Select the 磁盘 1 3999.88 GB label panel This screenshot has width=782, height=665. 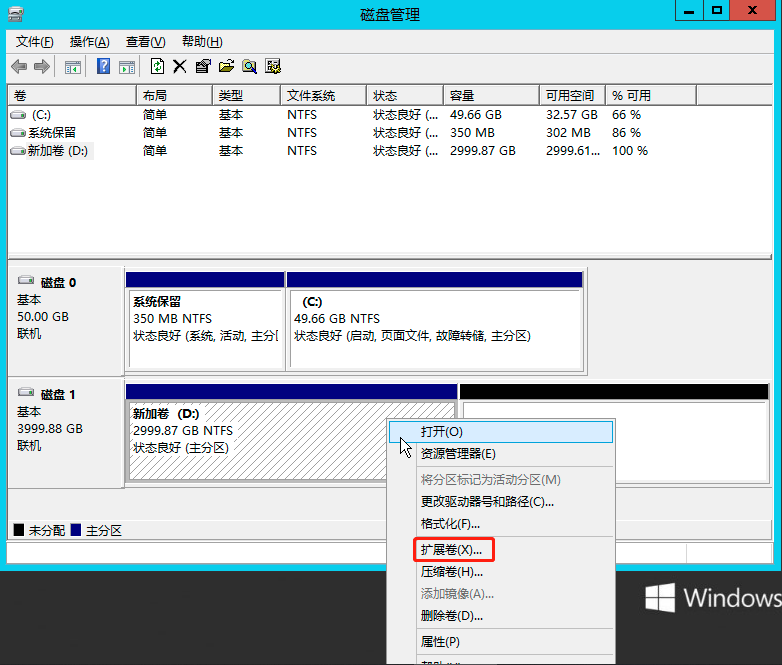[x=65, y=433]
